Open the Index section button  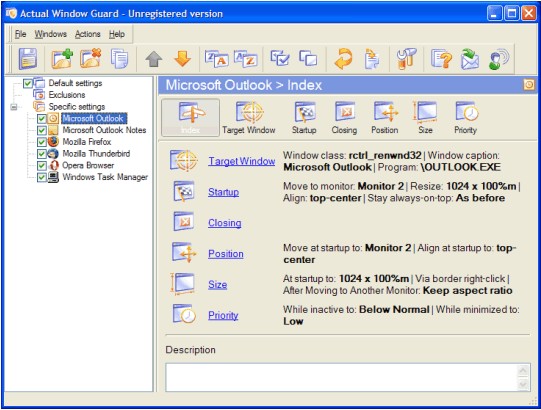click(190, 118)
